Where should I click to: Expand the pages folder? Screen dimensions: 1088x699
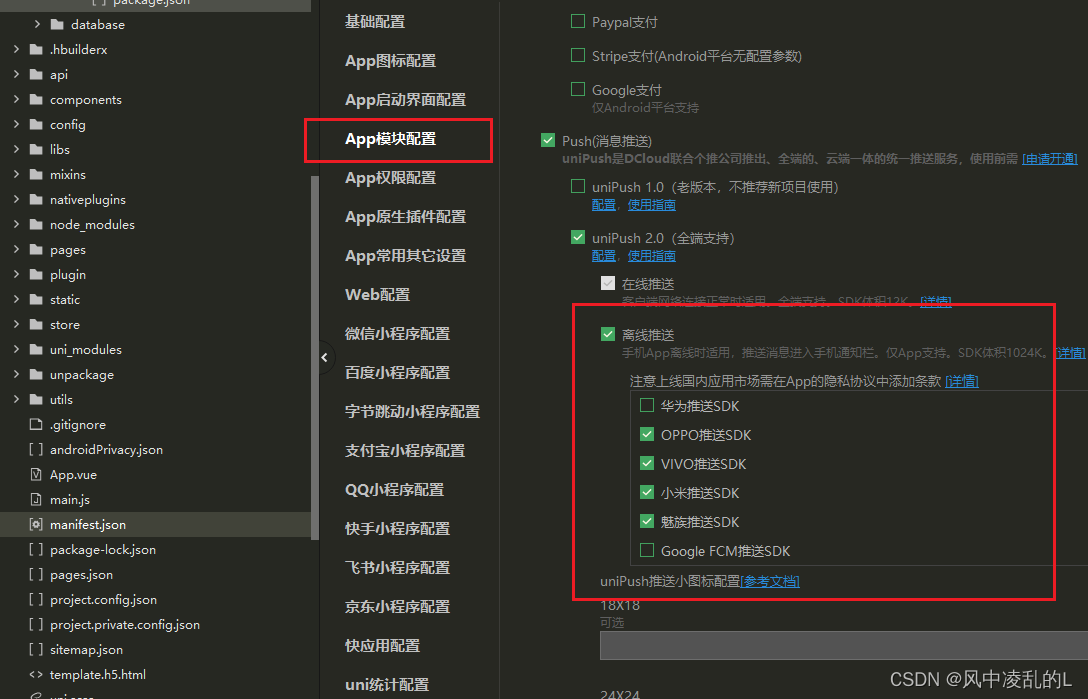pos(14,249)
